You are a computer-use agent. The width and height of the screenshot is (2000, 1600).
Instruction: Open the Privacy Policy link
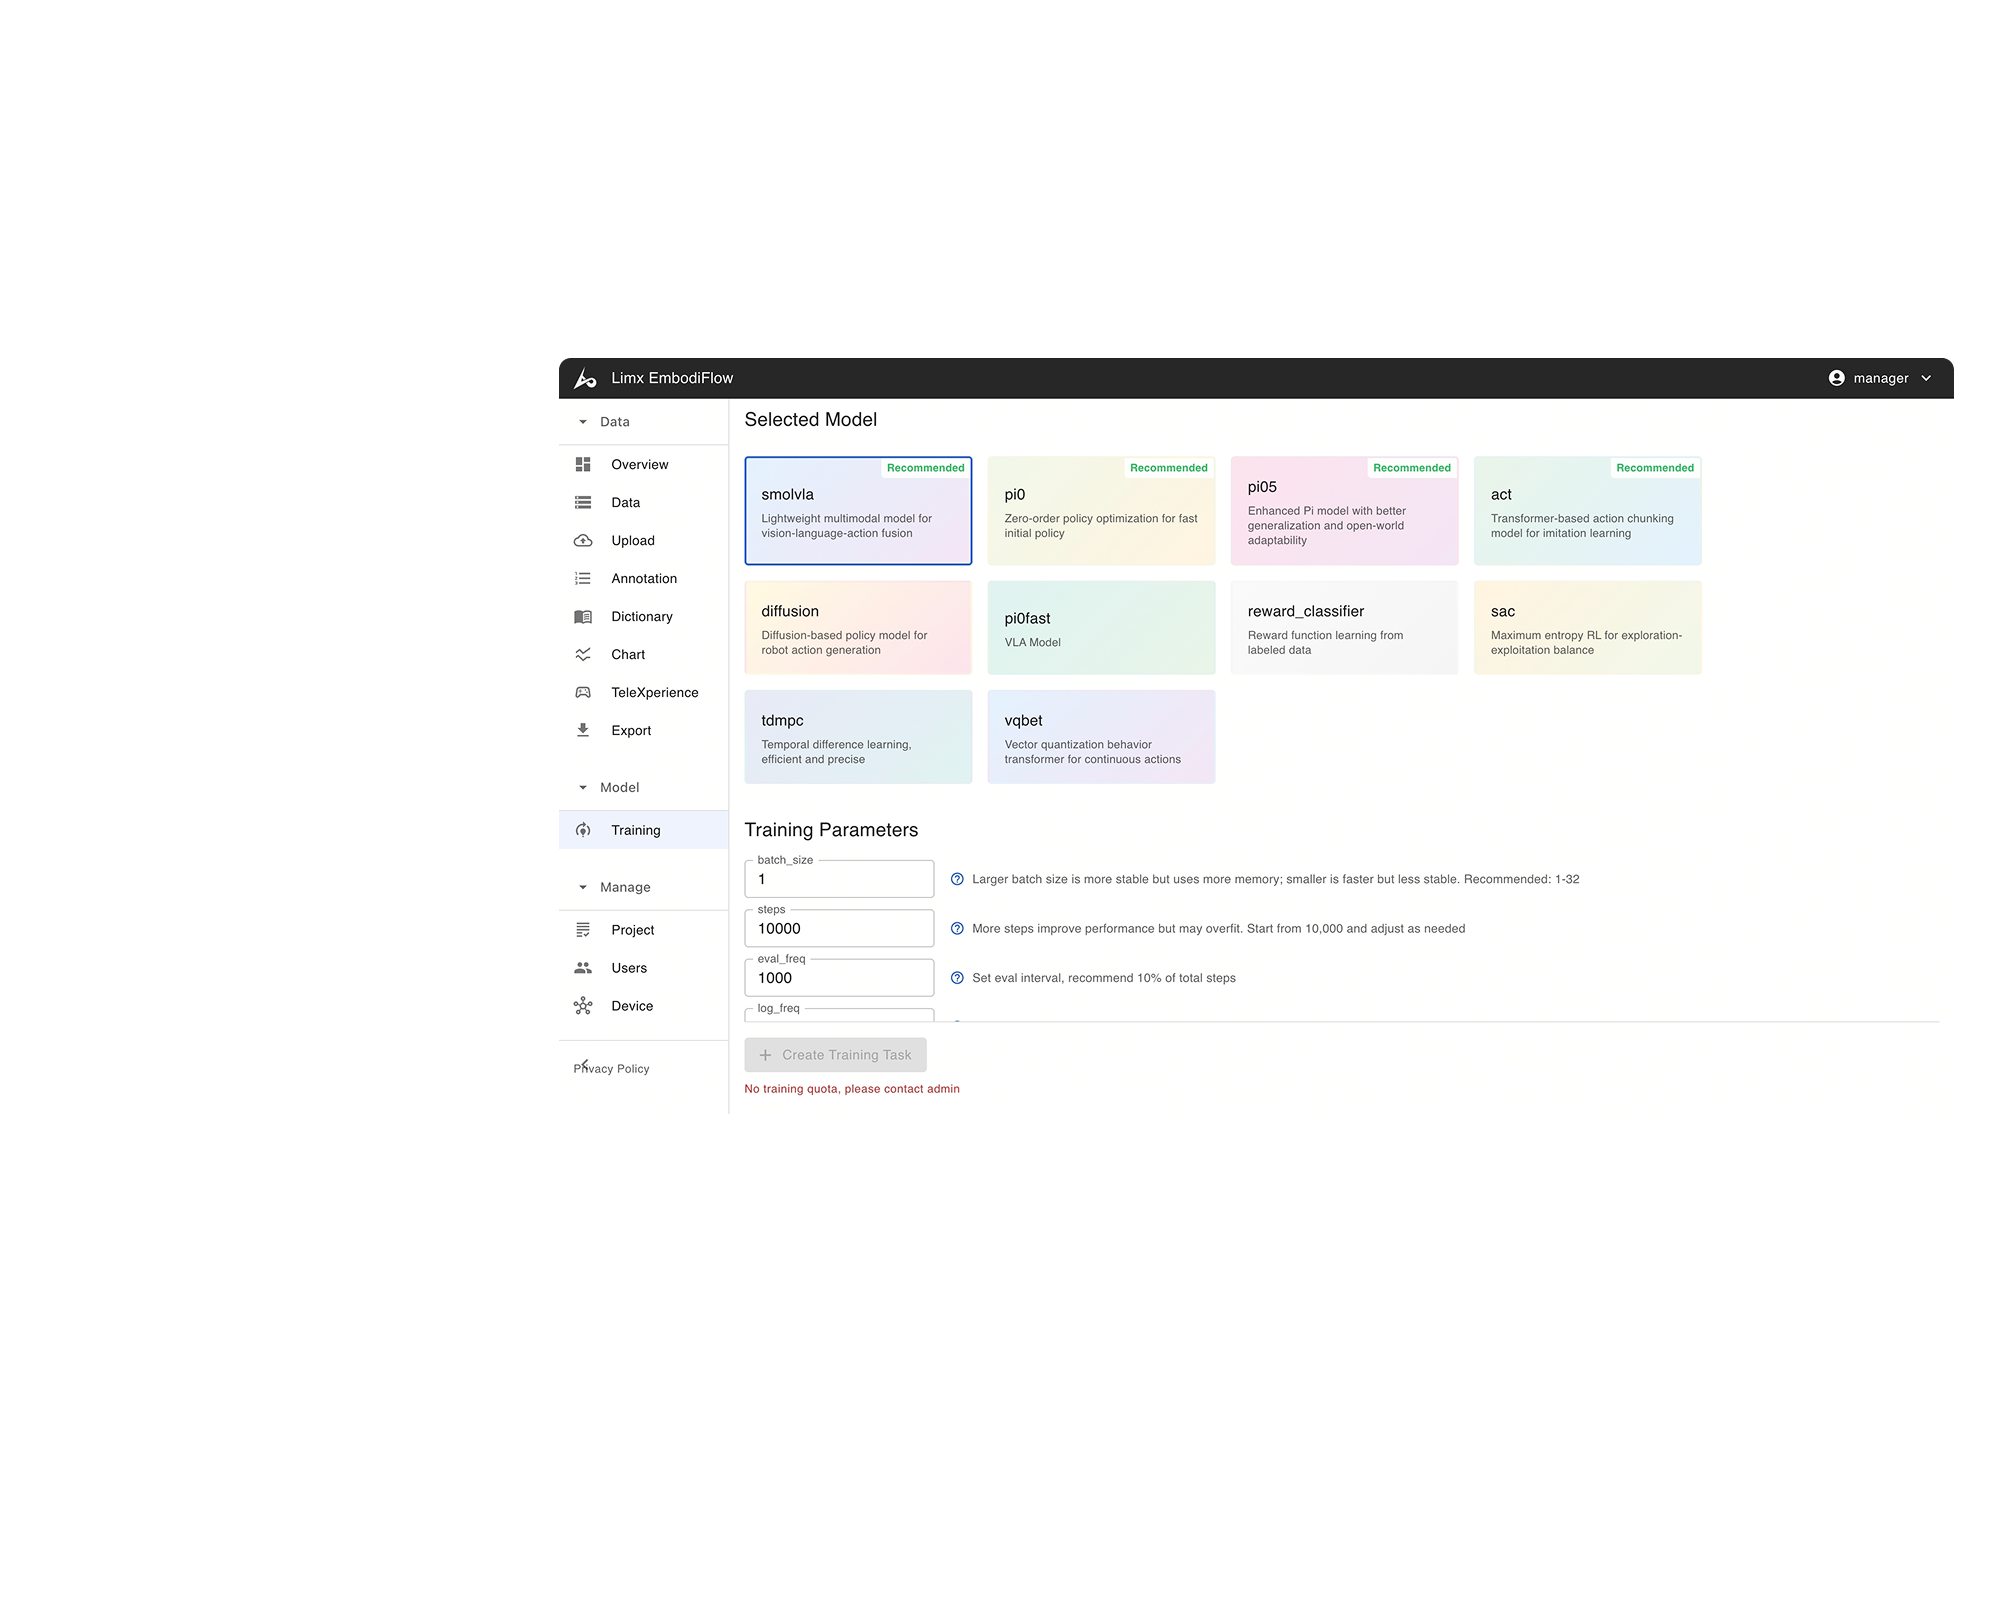tap(611, 1068)
